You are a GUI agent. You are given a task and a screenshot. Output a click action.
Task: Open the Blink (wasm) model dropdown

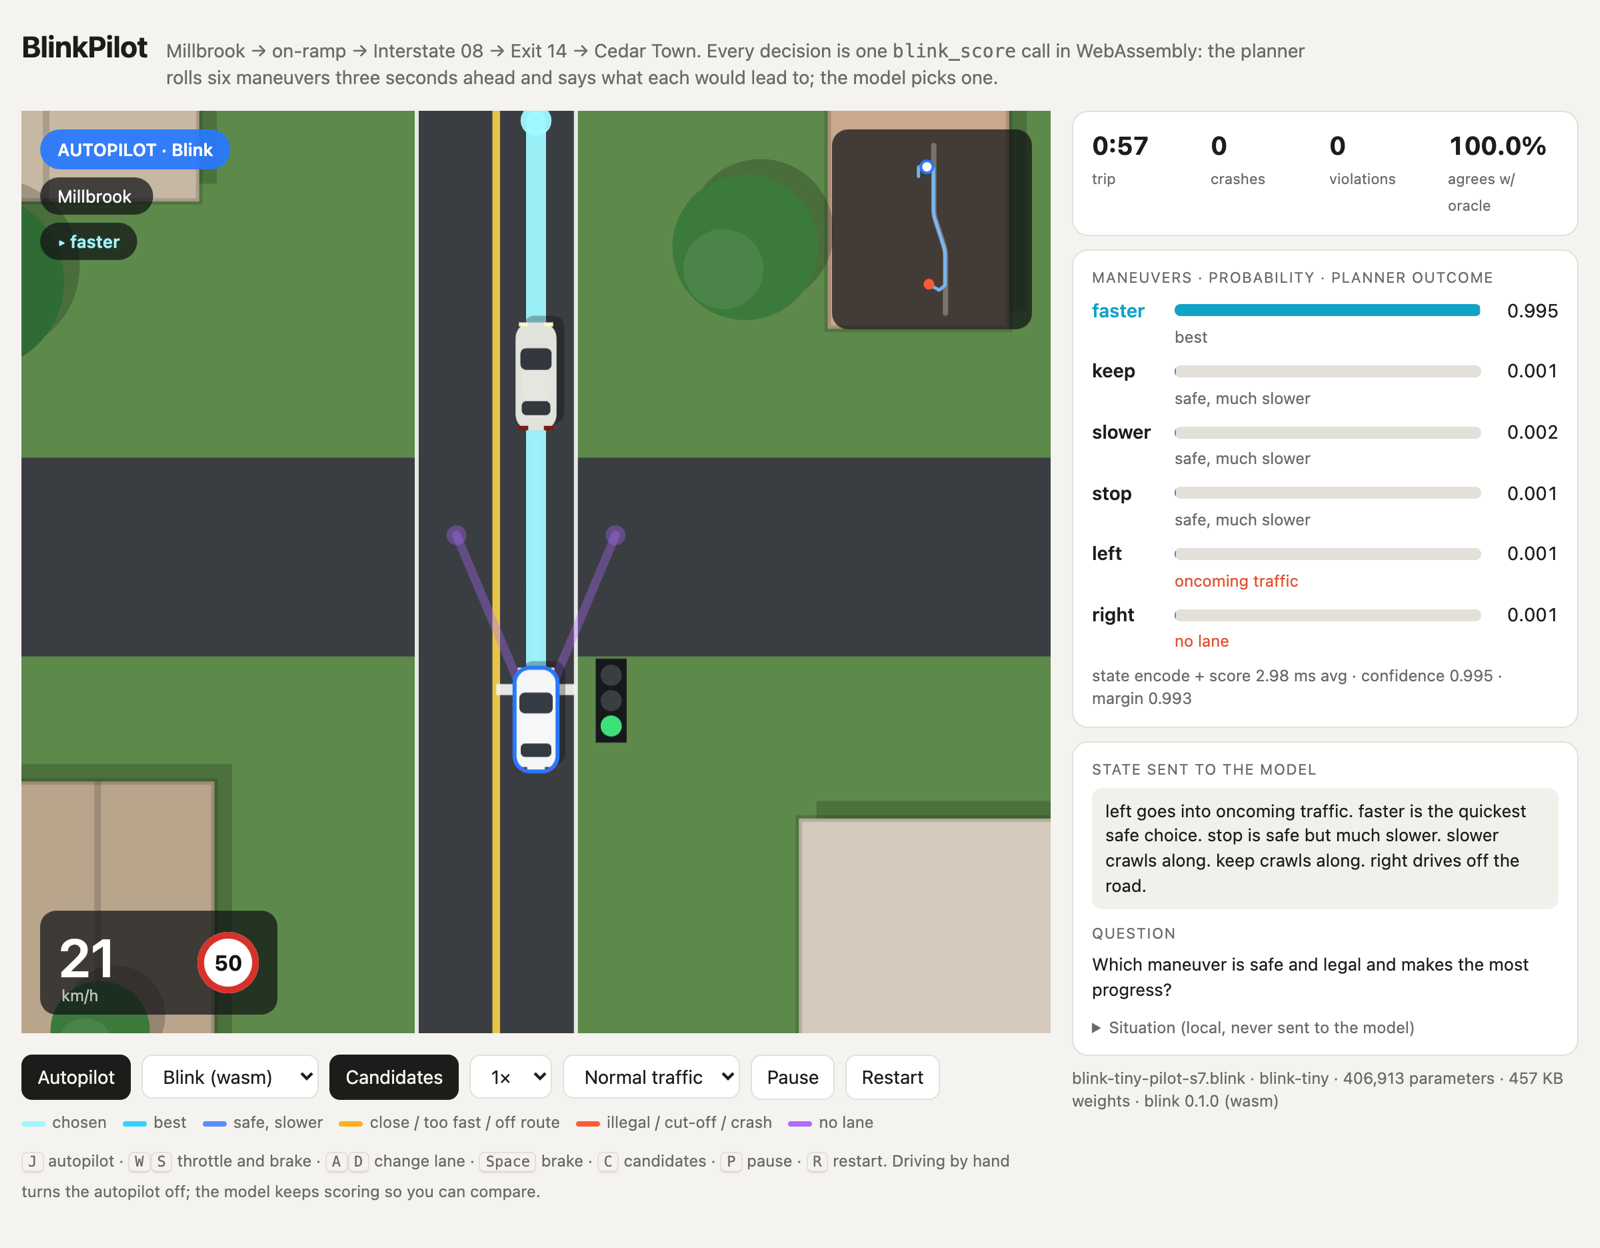click(230, 1077)
